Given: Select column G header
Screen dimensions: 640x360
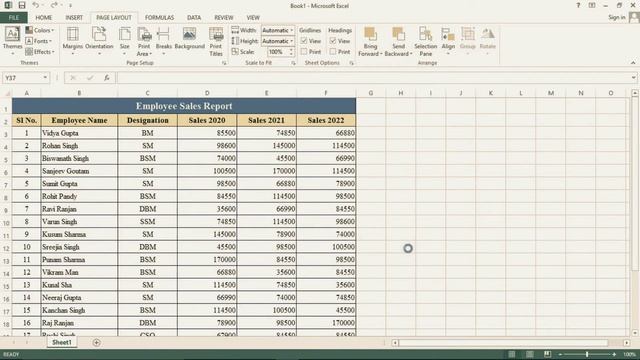Looking at the screenshot, I should (x=371, y=93).
